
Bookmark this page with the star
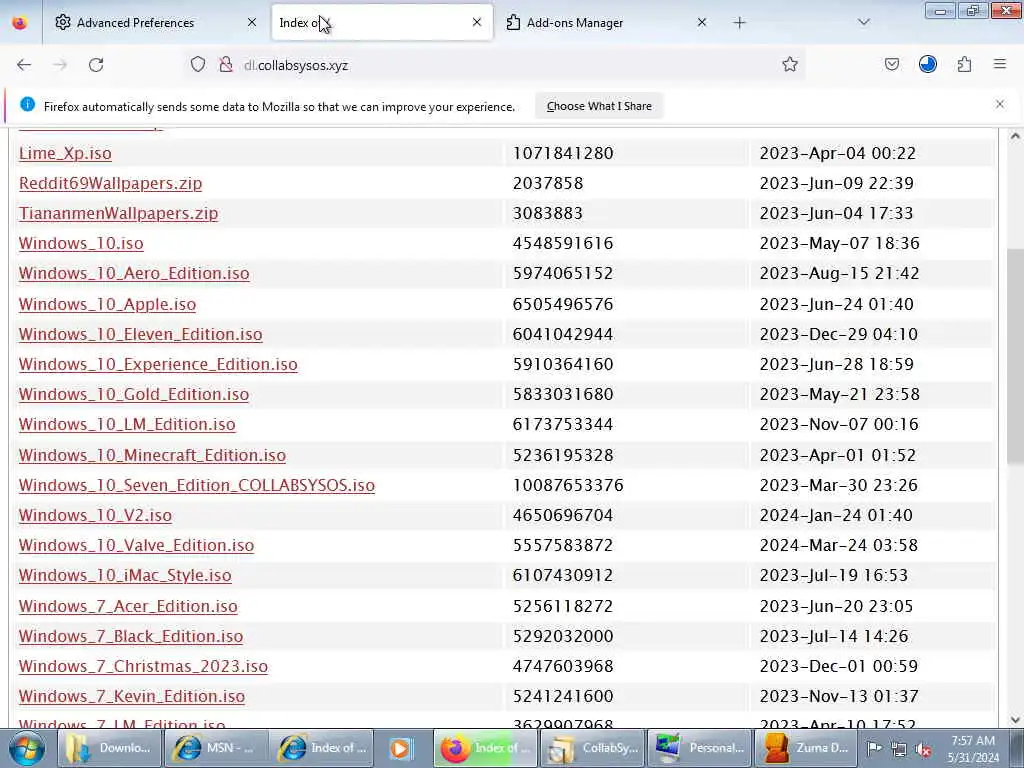coord(790,65)
